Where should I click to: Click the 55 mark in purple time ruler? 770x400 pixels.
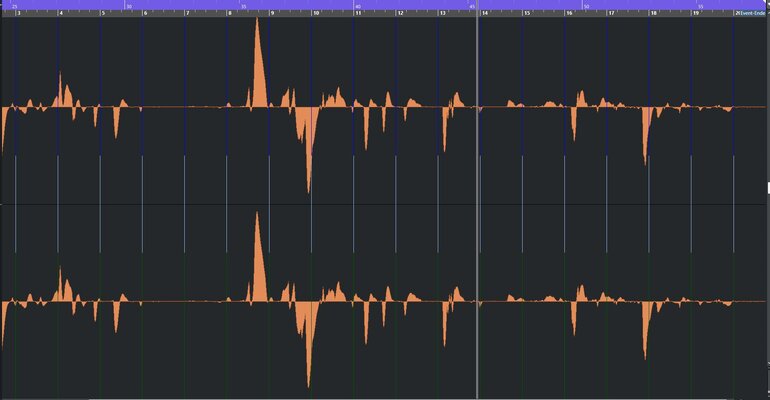(x=701, y=7)
